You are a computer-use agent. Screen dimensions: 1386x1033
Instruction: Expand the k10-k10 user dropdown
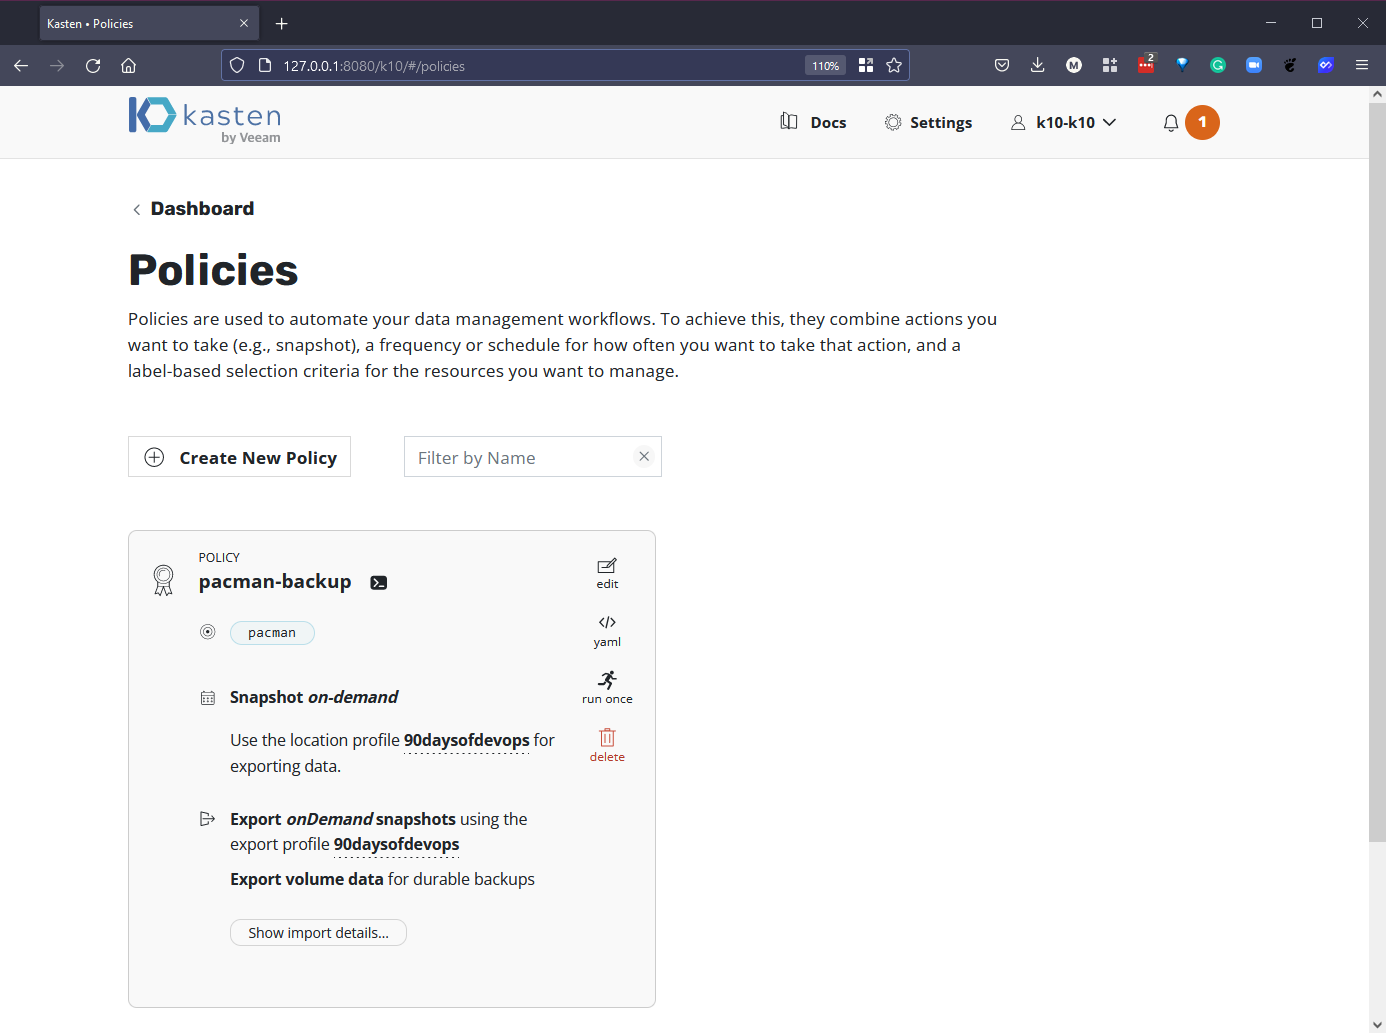tap(1064, 123)
